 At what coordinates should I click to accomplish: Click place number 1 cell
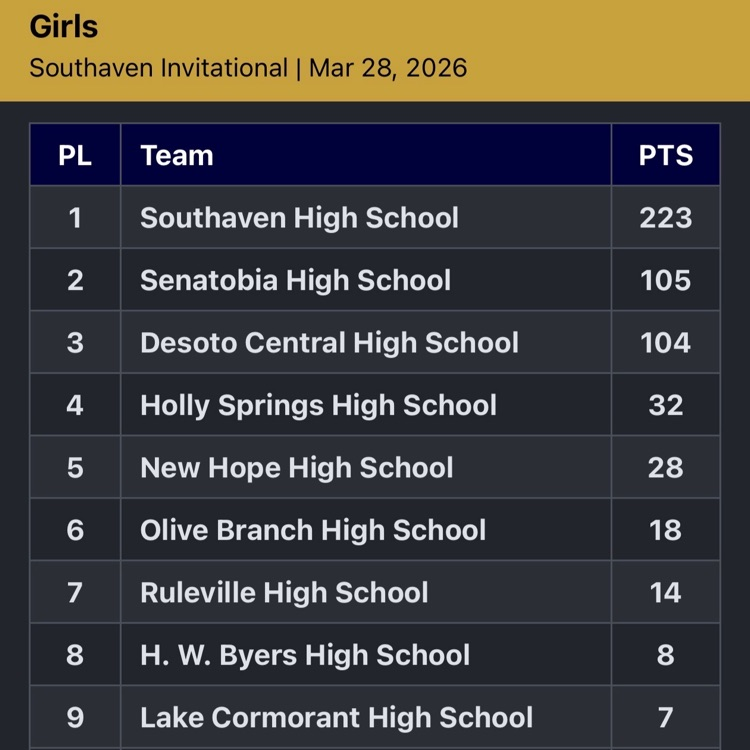tap(75, 218)
